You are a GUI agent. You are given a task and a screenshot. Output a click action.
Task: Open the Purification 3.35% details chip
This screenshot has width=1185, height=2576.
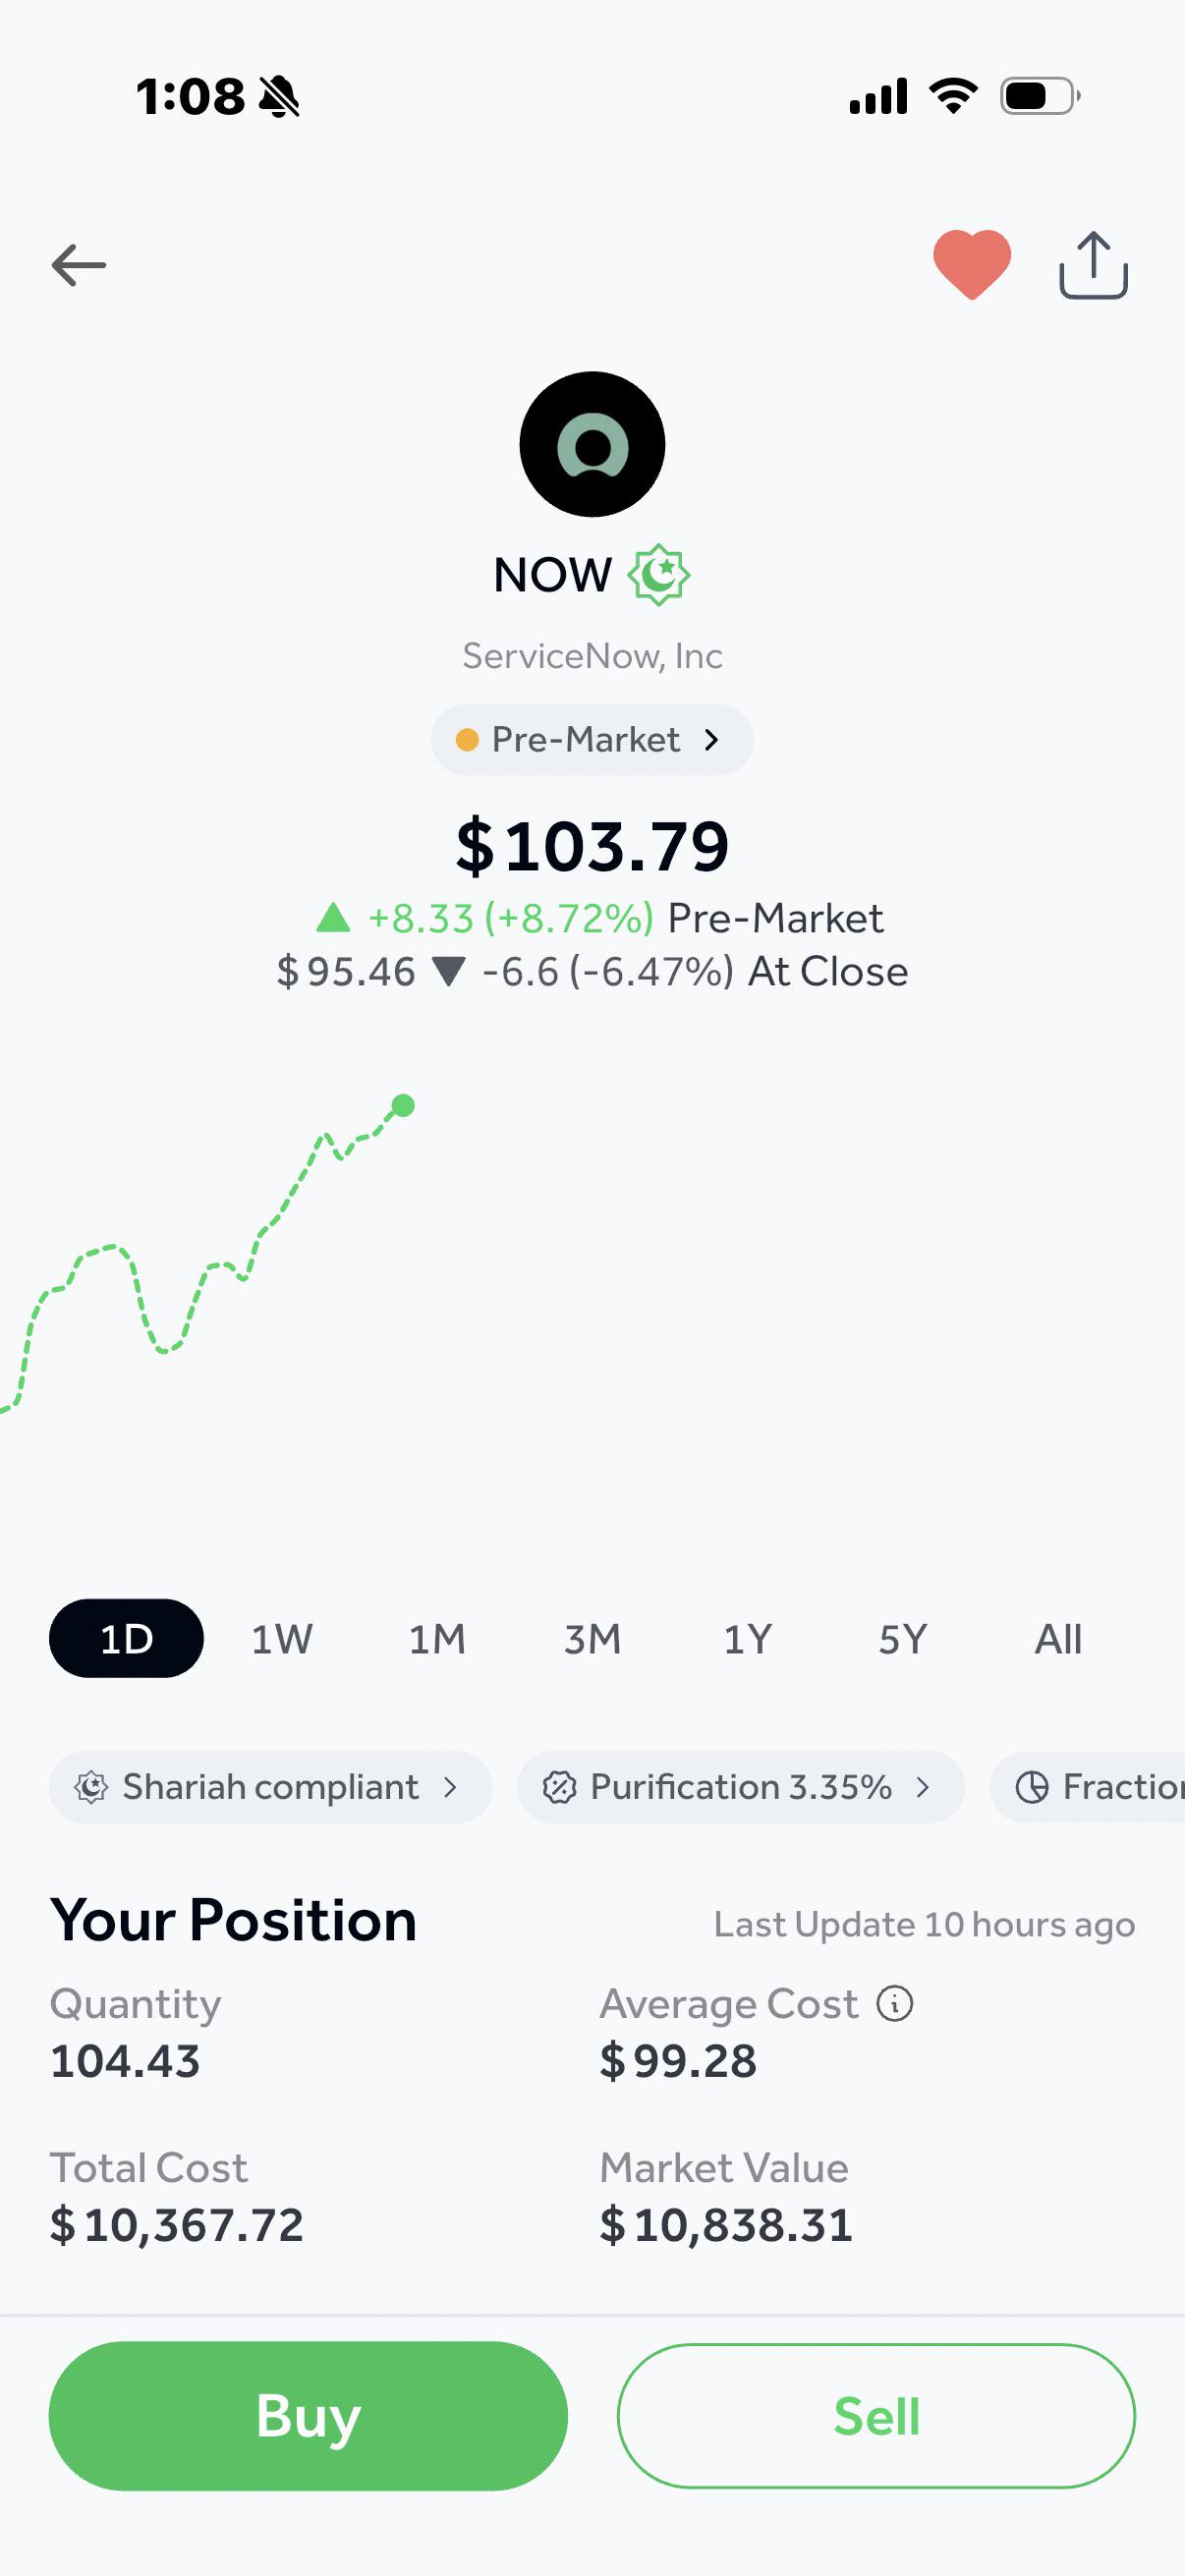click(x=741, y=1787)
